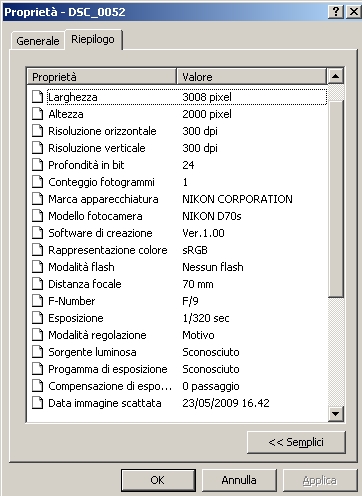Cancel with the Annulla button
Screen dimensions: 362x496
pyautogui.click(x=239, y=480)
